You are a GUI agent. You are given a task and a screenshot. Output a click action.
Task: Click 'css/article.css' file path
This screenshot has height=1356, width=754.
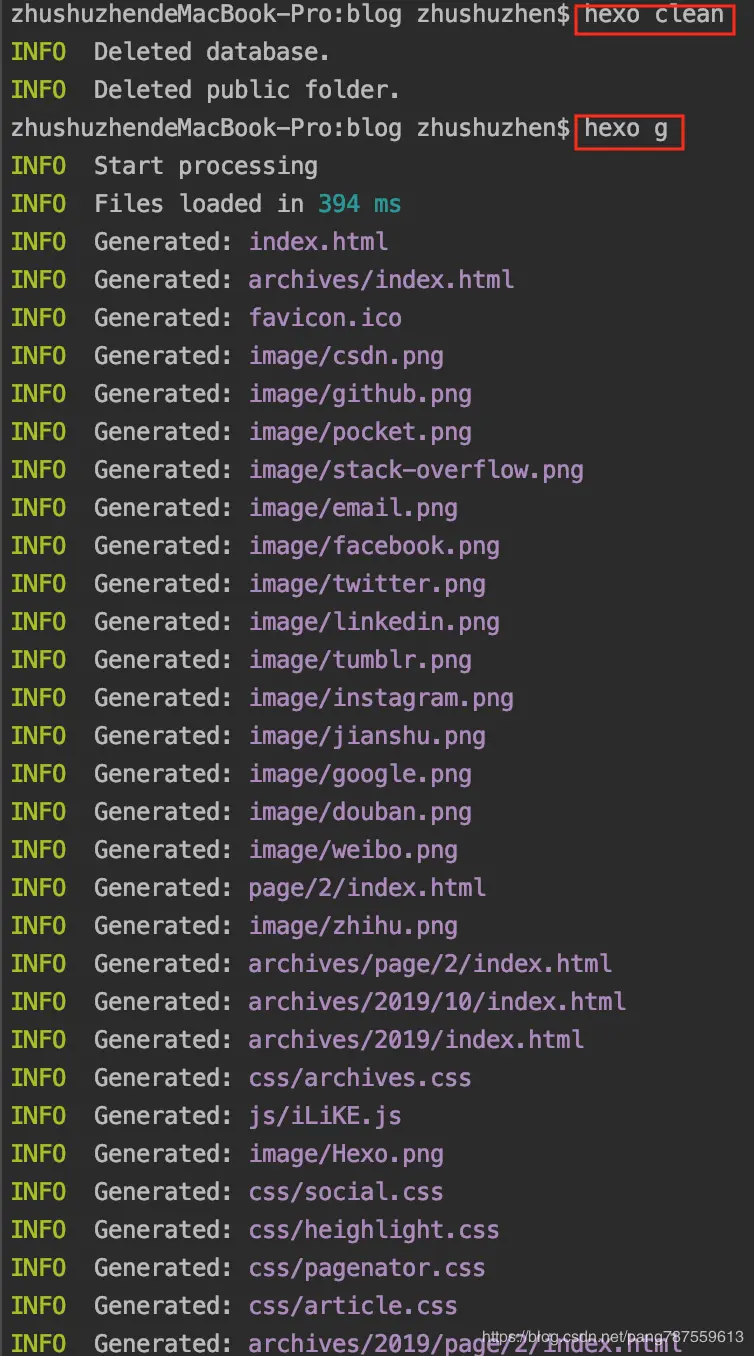click(x=353, y=1306)
